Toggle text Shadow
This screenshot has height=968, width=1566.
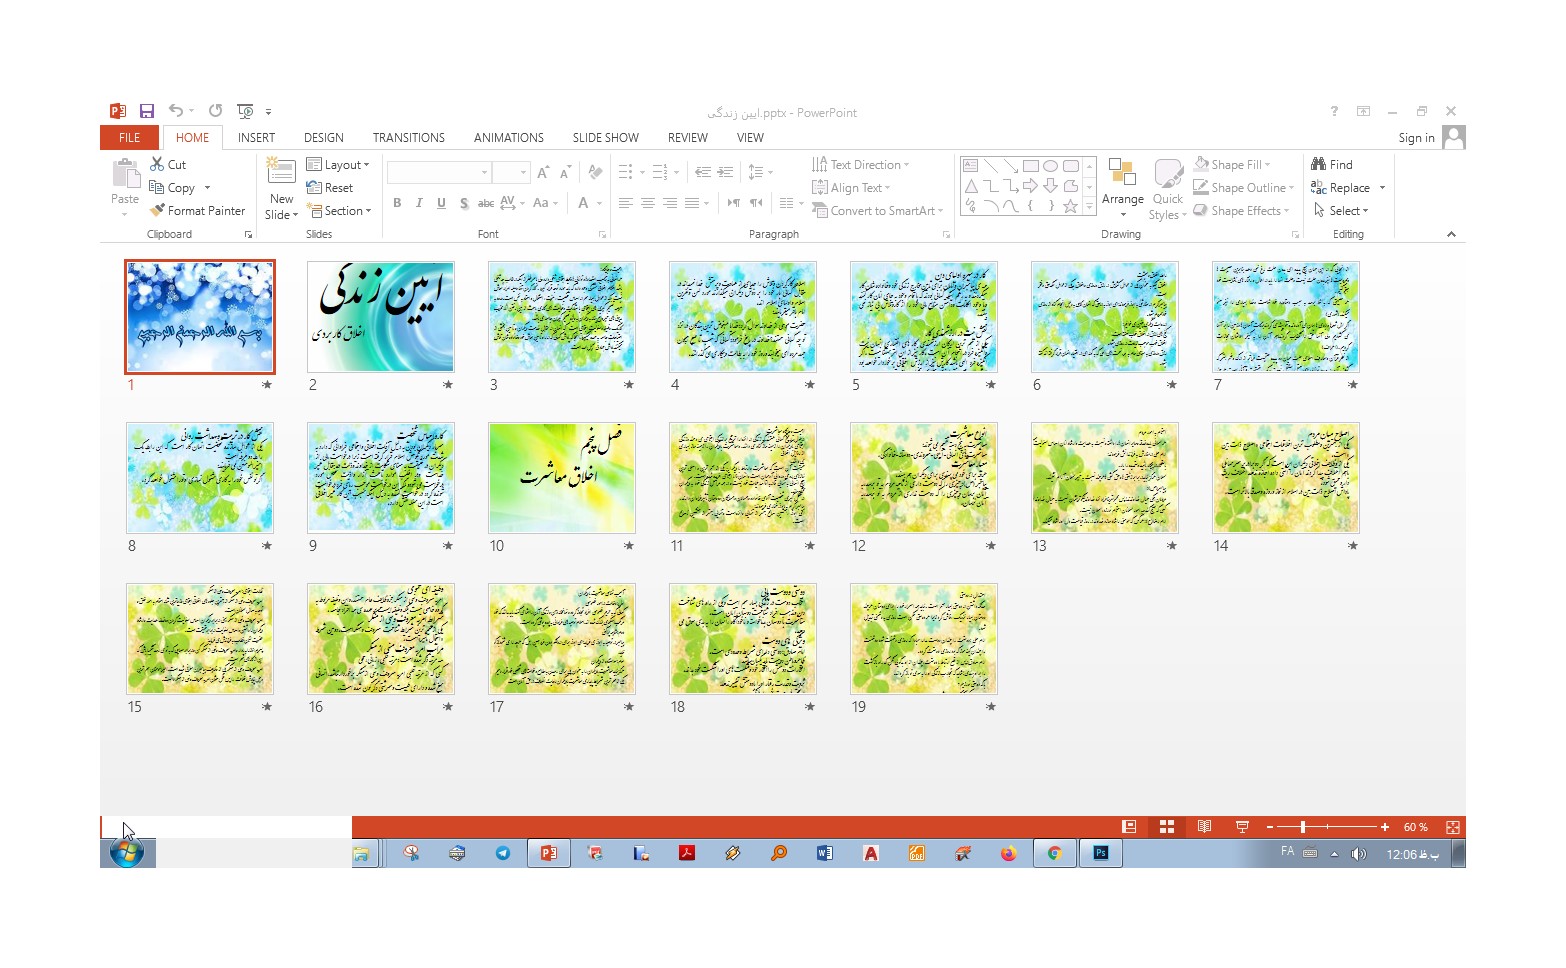[x=464, y=203]
